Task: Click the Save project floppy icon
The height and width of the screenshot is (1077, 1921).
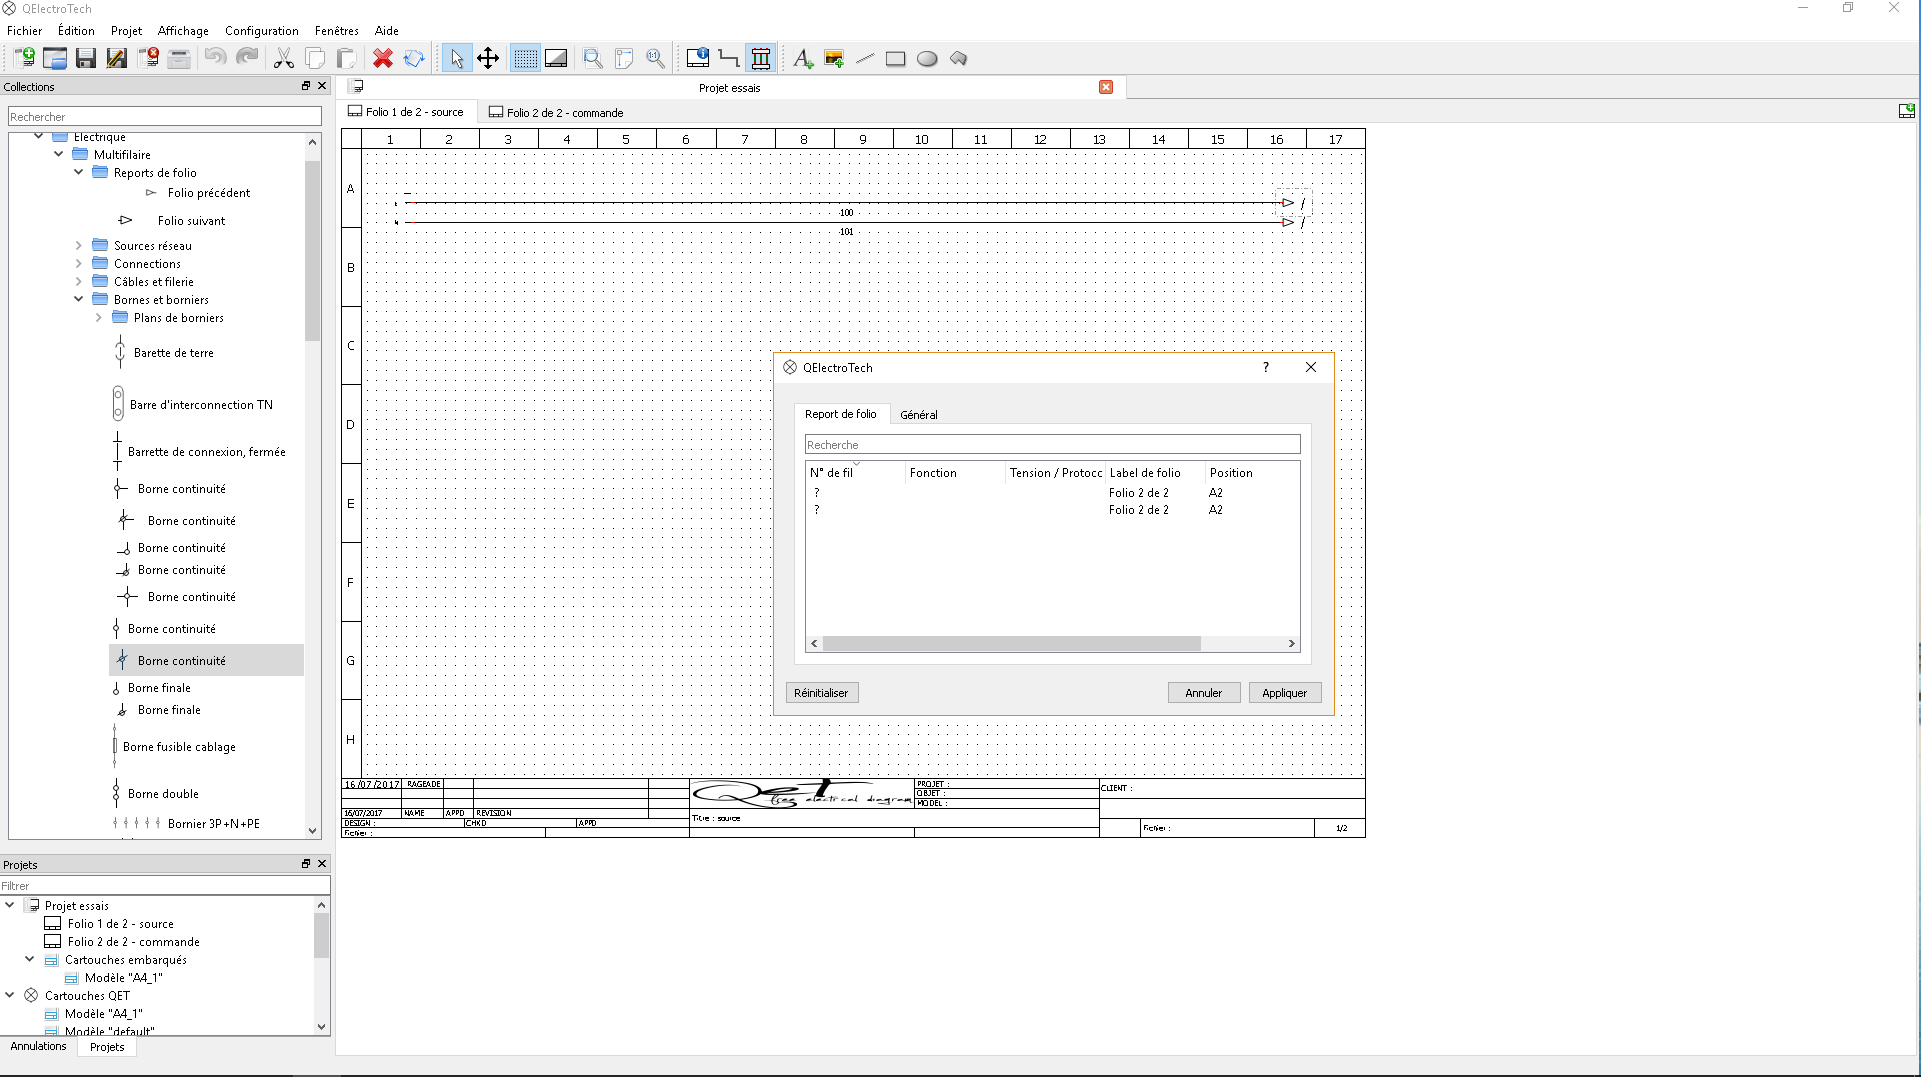Action: (86, 59)
